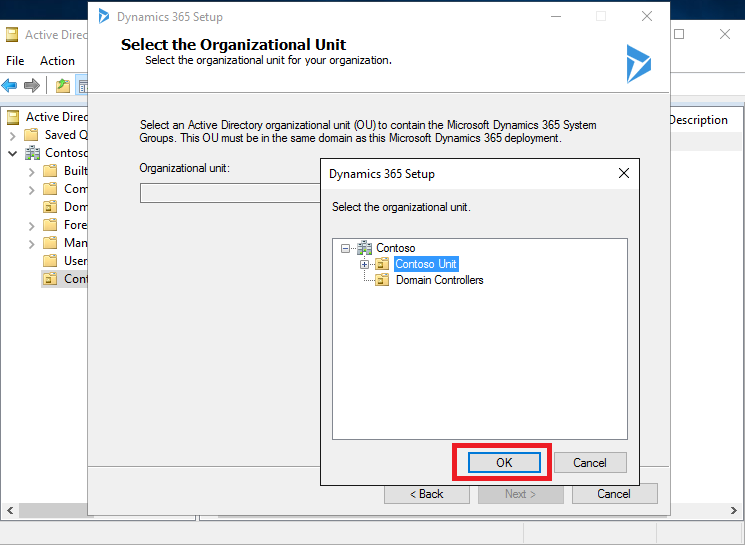
Task: Click Cancel in the organizational unit dialog
Action: coord(590,462)
